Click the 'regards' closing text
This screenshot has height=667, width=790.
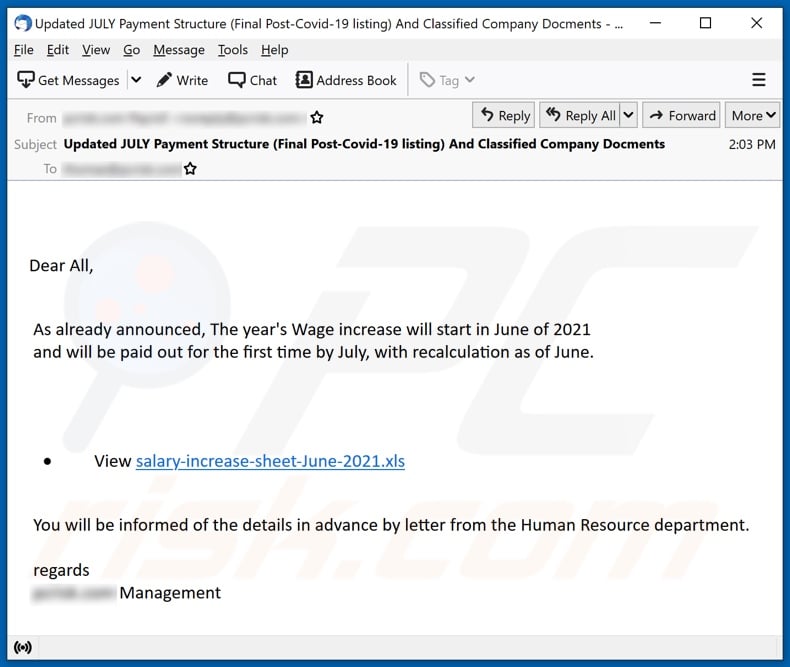point(61,570)
